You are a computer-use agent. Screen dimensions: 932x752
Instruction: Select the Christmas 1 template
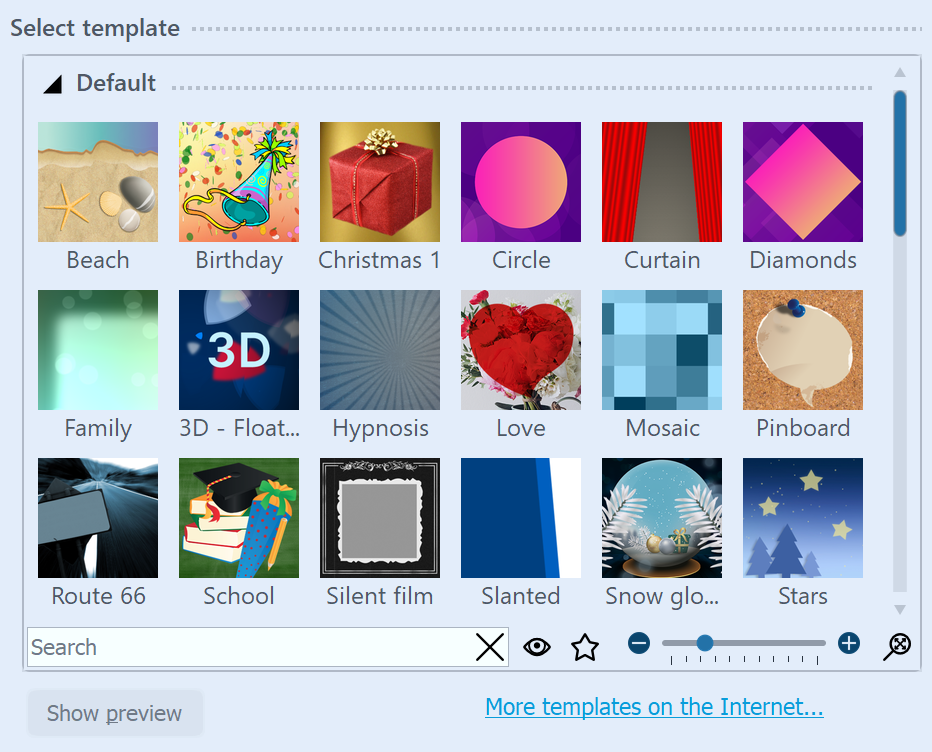tap(379, 181)
